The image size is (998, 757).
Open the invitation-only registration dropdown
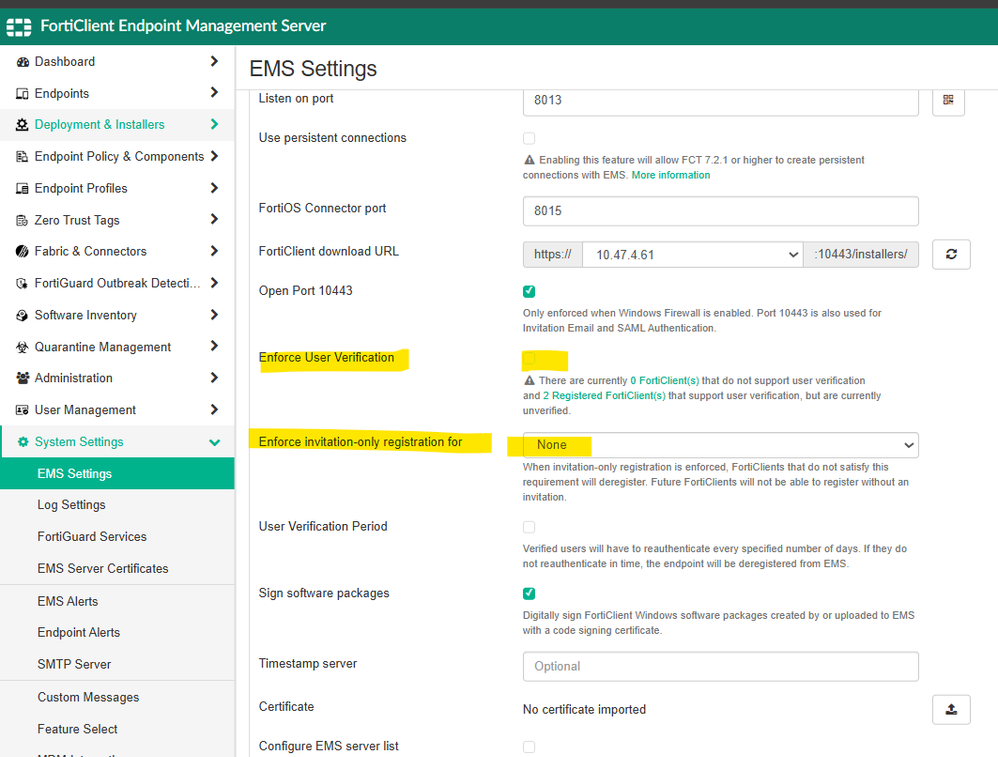click(x=720, y=445)
